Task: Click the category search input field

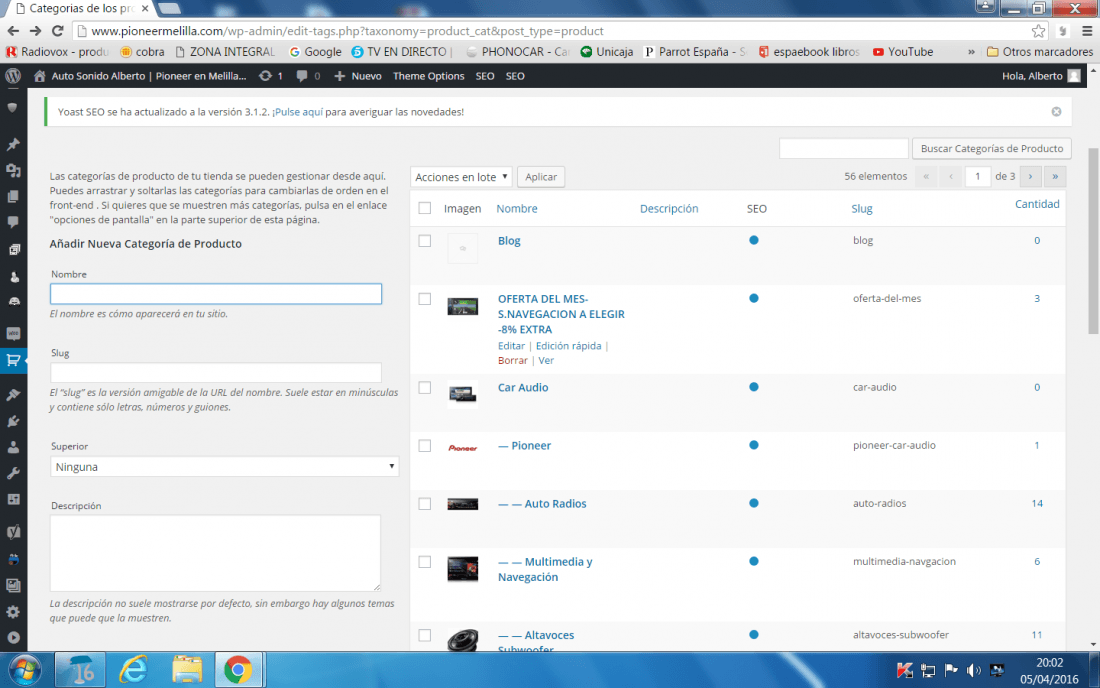Action: click(x=844, y=149)
